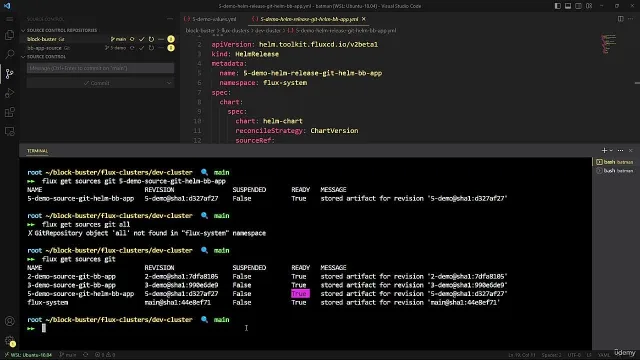
Task: Click flux-clusters breadcrumb segment
Action: click(235, 31)
